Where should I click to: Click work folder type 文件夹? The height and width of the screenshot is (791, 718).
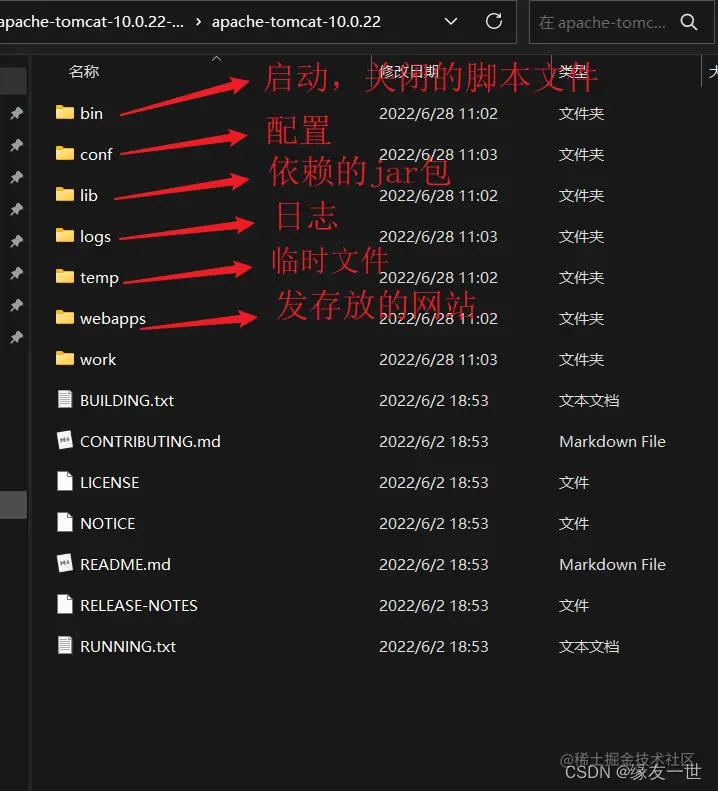click(x=581, y=360)
